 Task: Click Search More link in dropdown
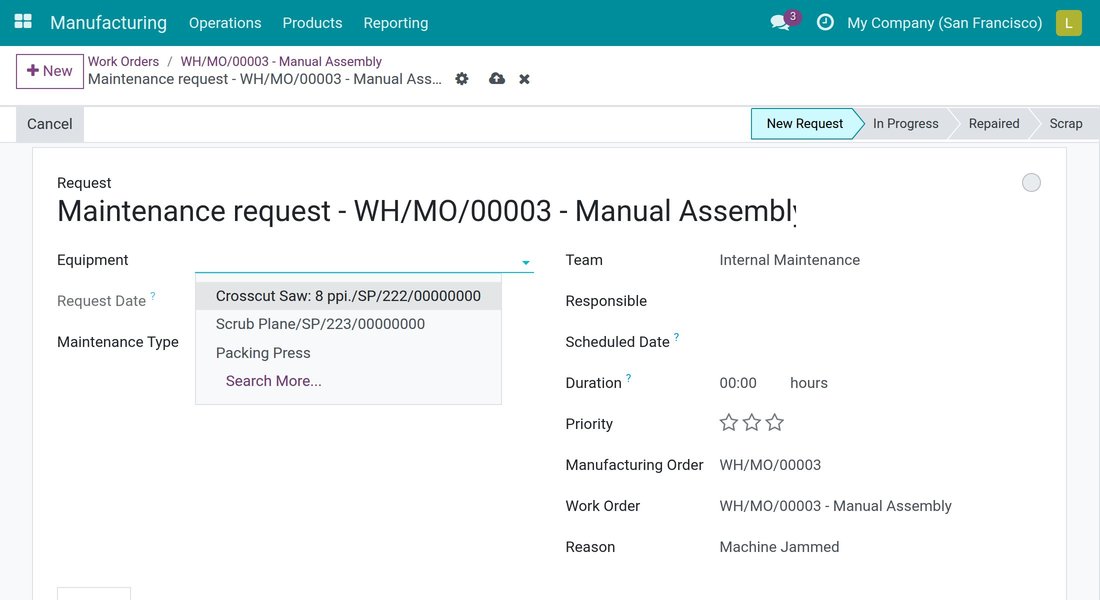[274, 381]
